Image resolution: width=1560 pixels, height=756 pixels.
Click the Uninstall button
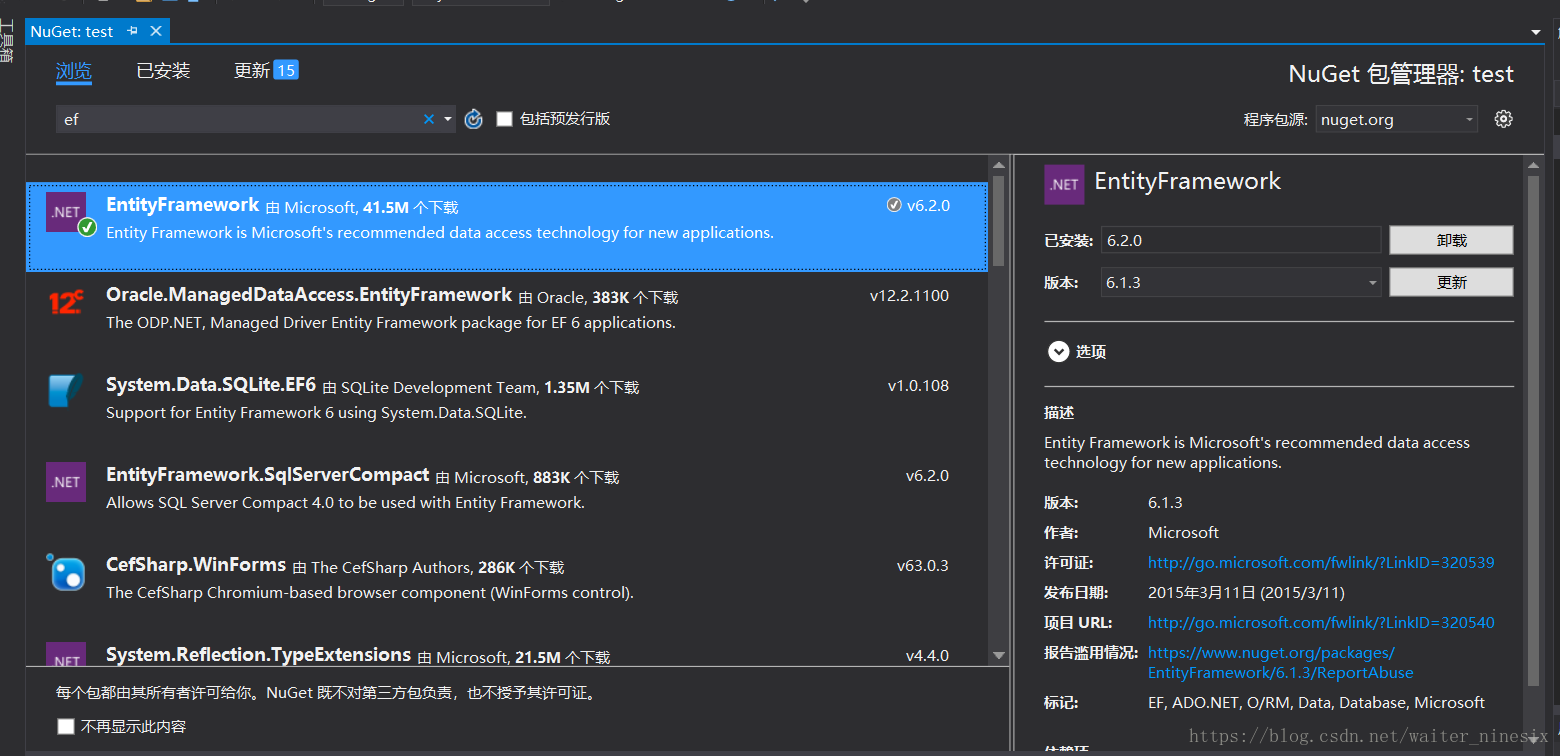coord(1451,240)
